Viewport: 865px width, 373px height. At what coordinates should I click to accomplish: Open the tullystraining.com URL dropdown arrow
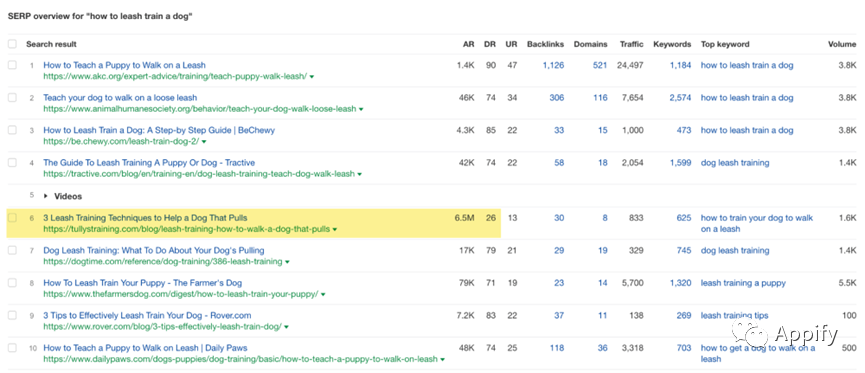pos(335,229)
